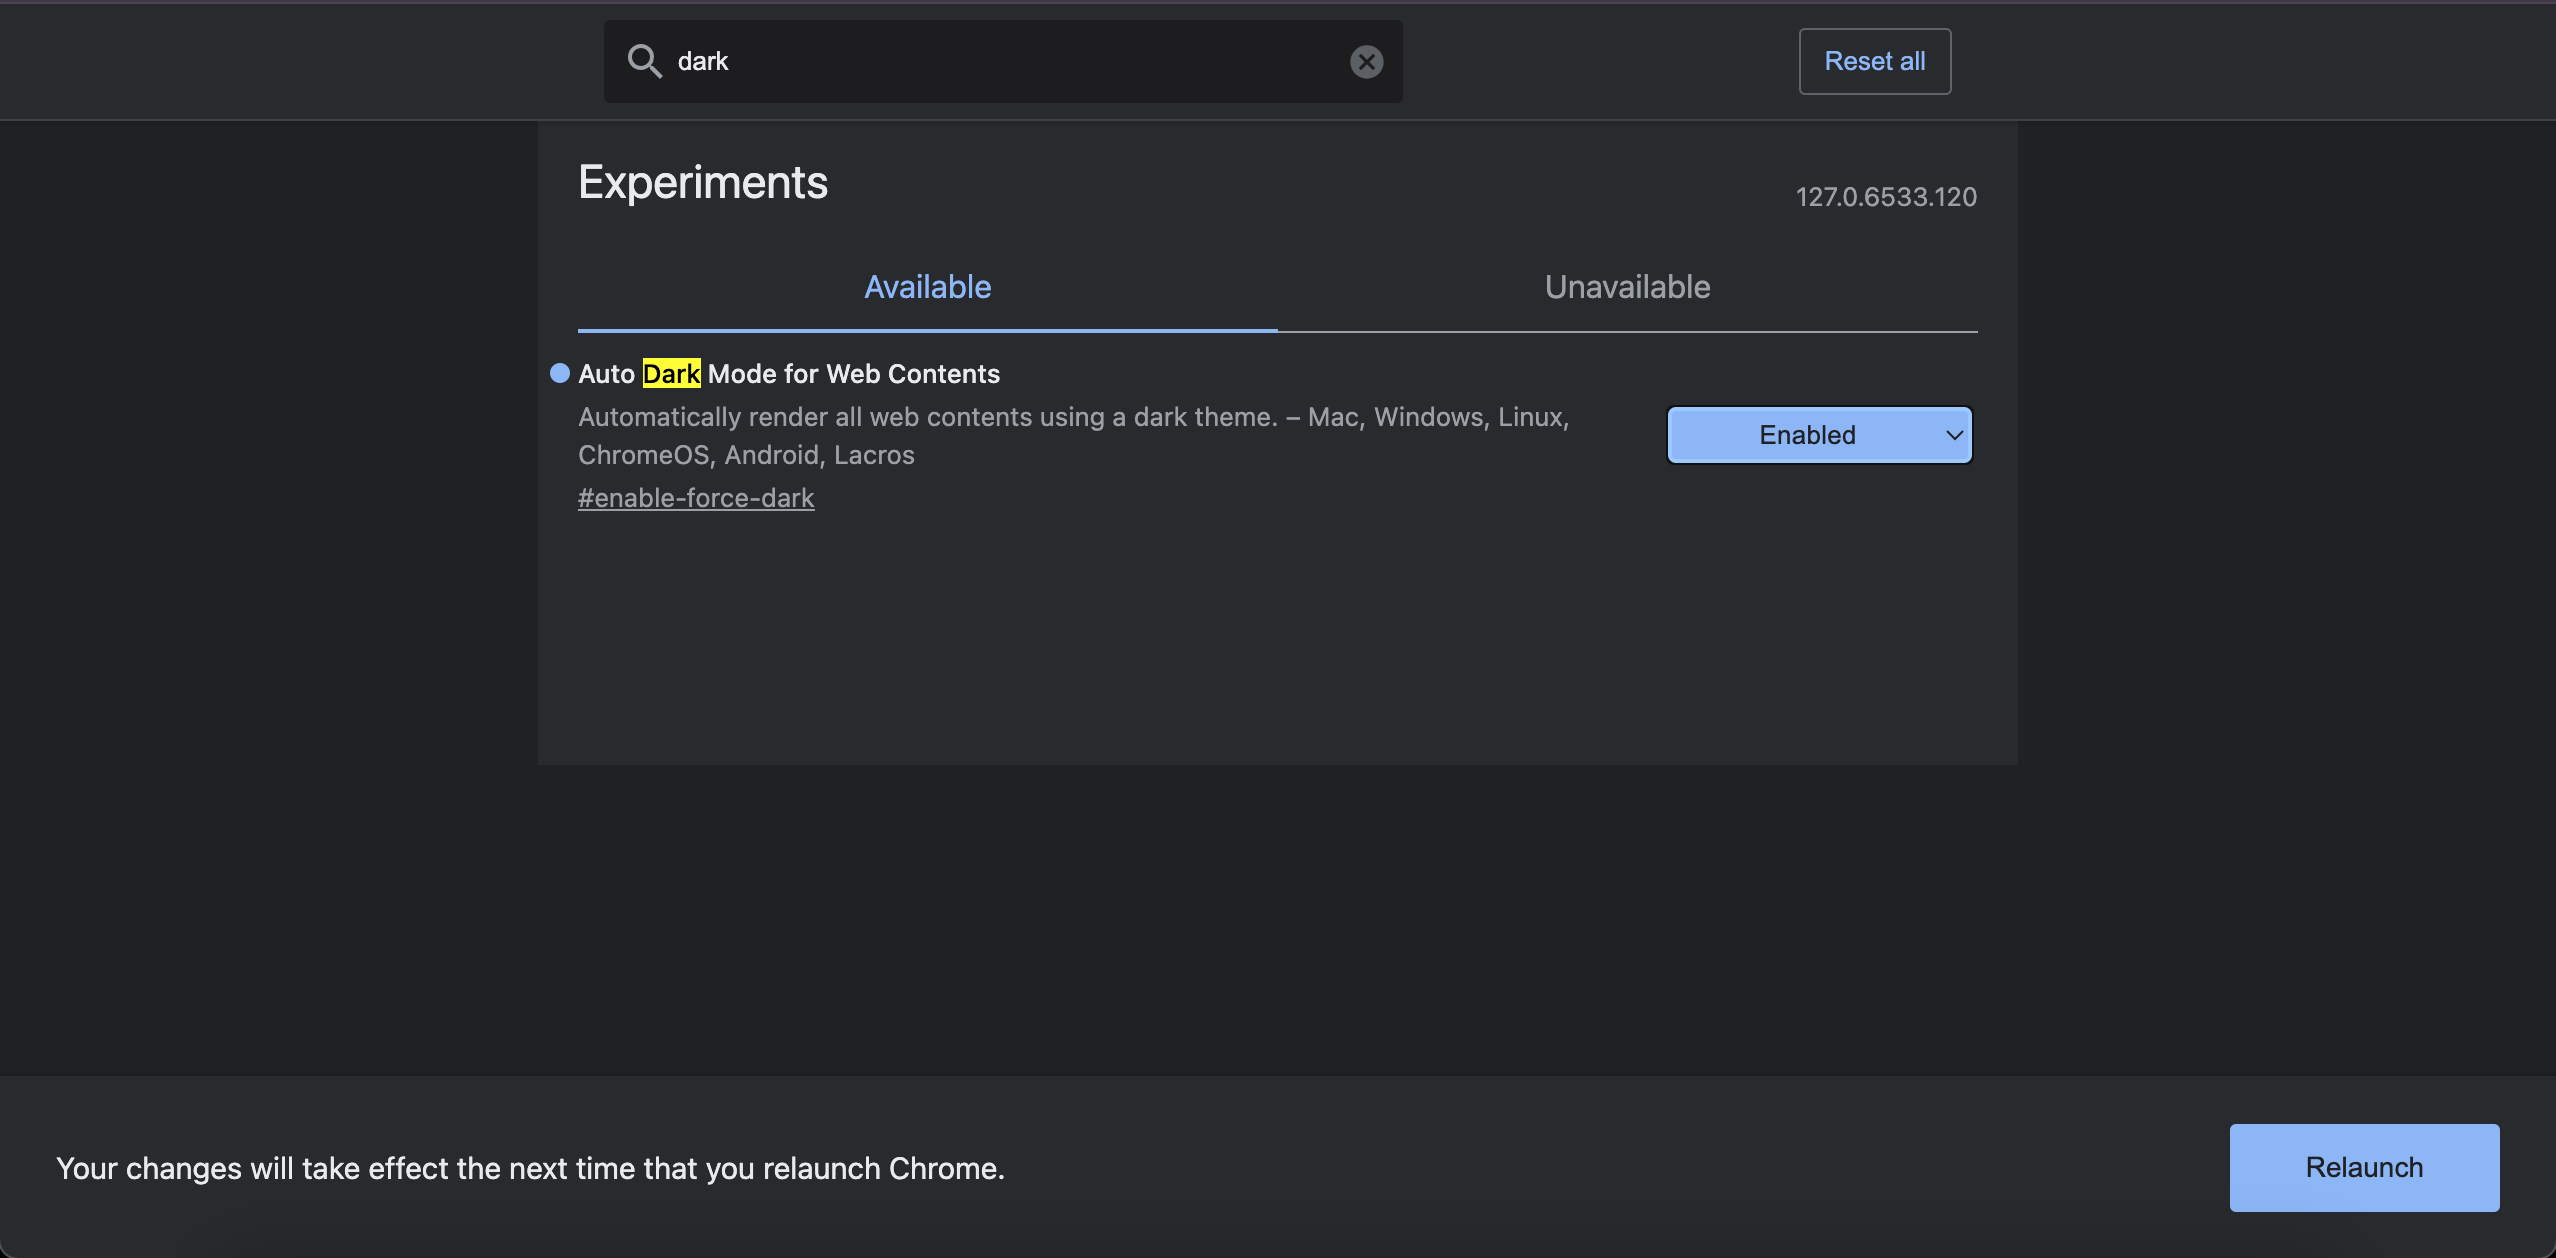
Task: Switch to the Unavailable tab
Action: click(x=1627, y=288)
